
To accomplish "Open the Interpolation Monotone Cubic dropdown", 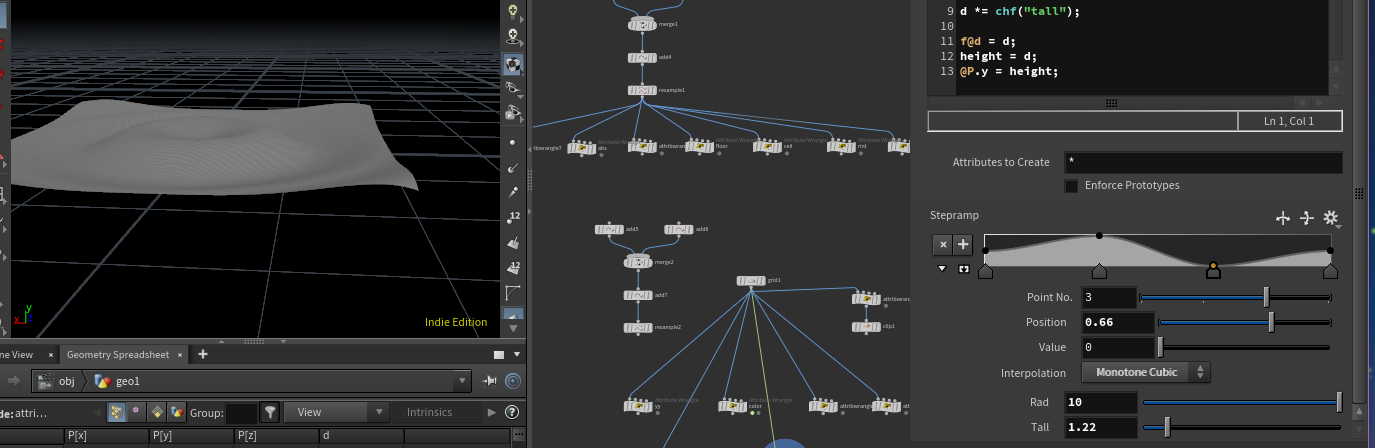I will [x=1146, y=372].
